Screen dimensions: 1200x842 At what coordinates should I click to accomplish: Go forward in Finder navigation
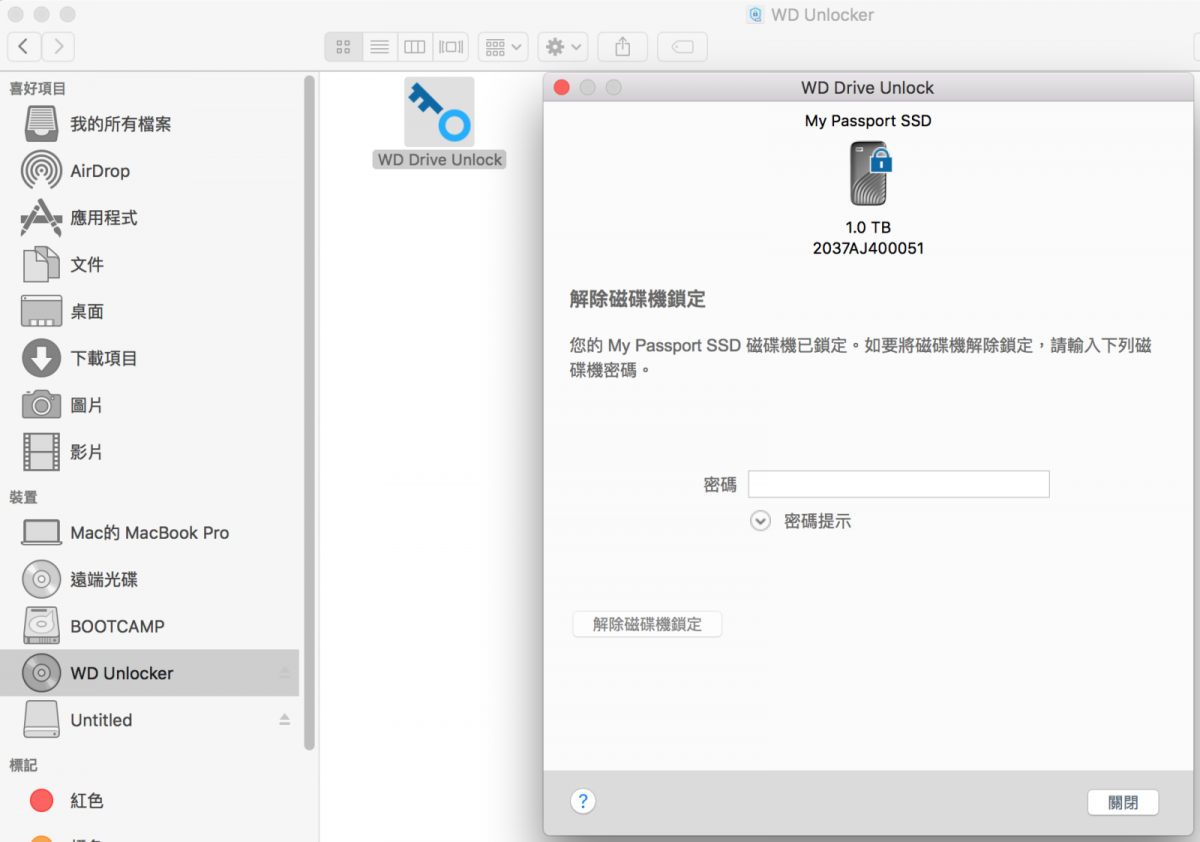58,46
